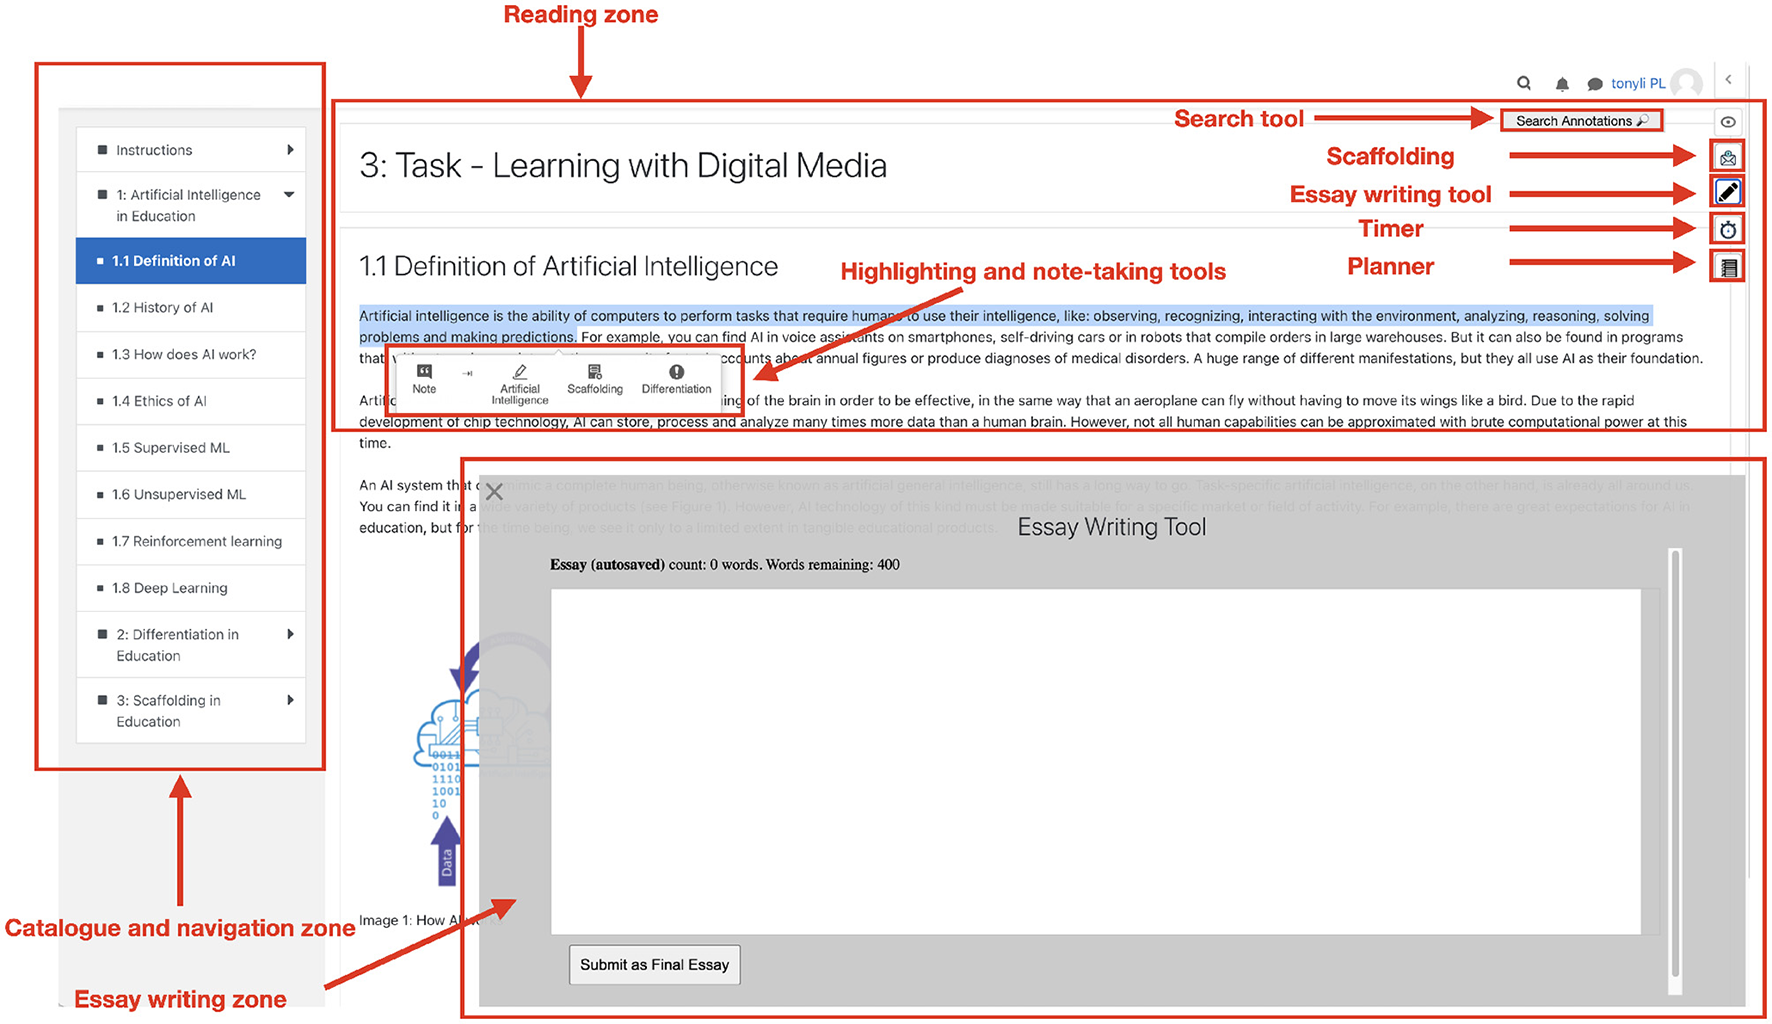Open the messages chat bubble icon
The width and height of the screenshot is (1772, 1024).
click(1595, 84)
